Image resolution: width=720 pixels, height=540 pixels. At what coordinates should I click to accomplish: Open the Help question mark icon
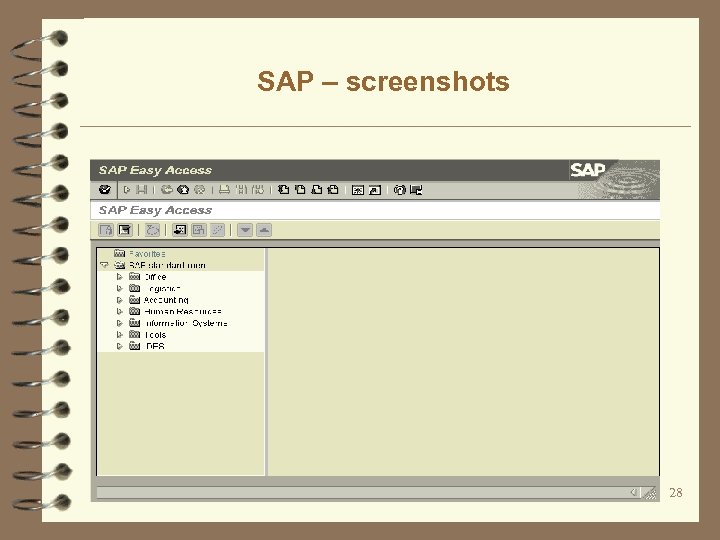(400, 190)
